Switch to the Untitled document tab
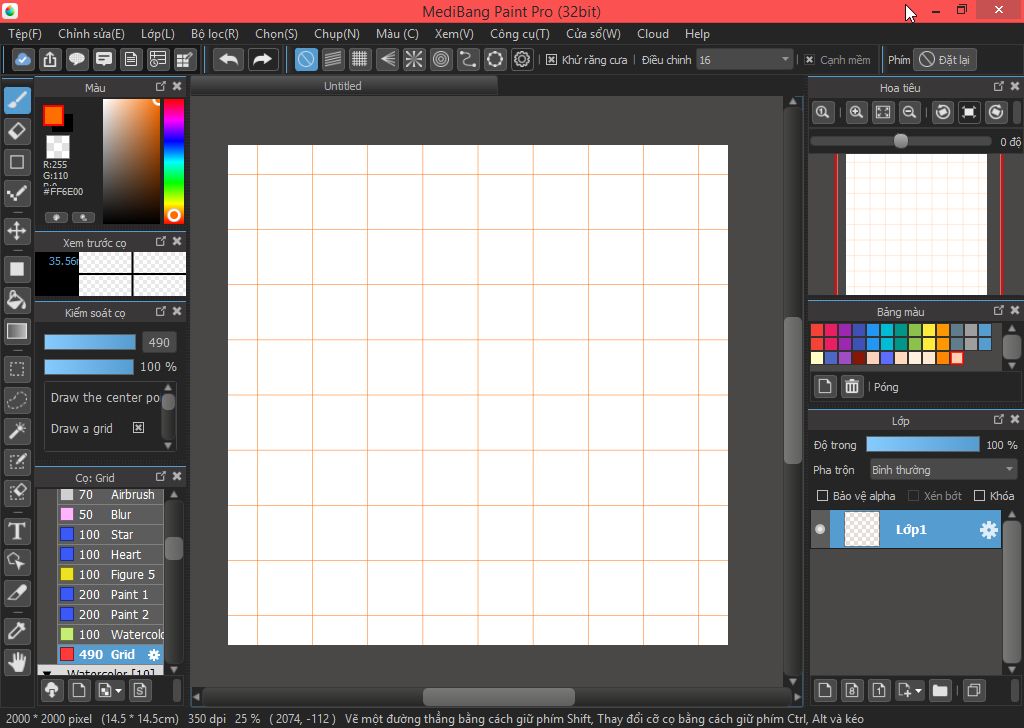Viewport: 1024px width, 728px height. point(343,86)
